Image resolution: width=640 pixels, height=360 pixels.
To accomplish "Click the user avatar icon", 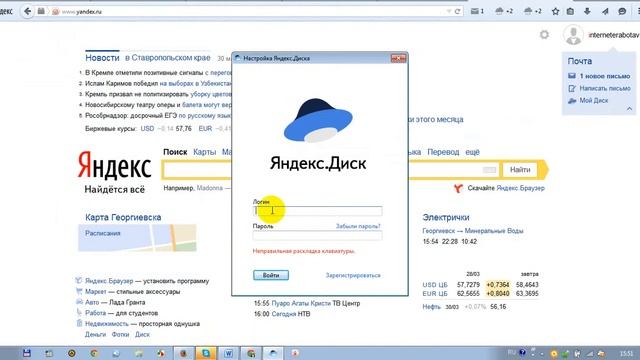I will click(573, 35).
